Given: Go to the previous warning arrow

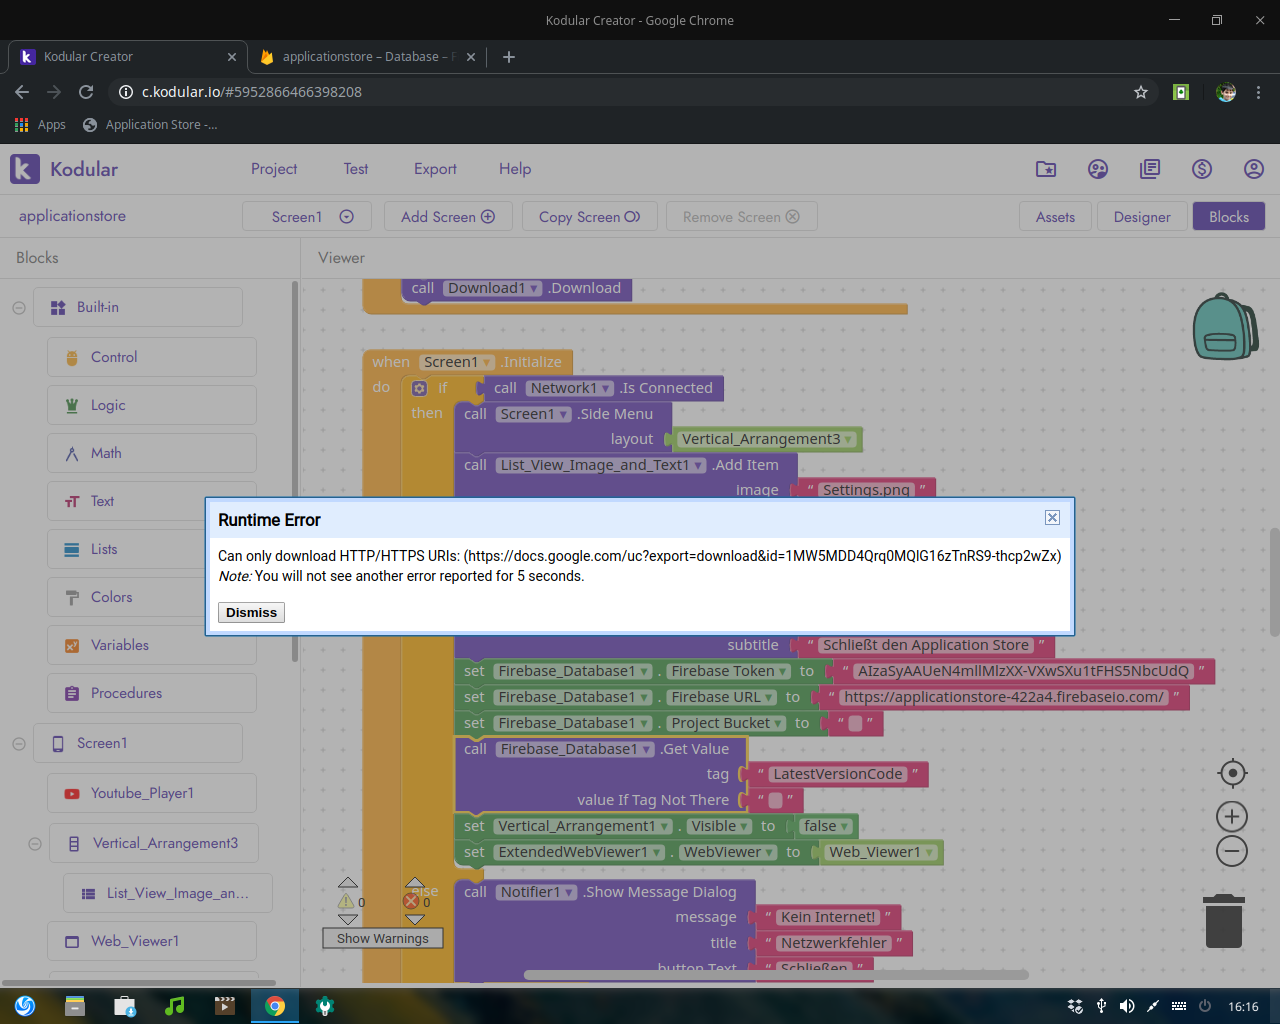Looking at the screenshot, I should 348,883.
